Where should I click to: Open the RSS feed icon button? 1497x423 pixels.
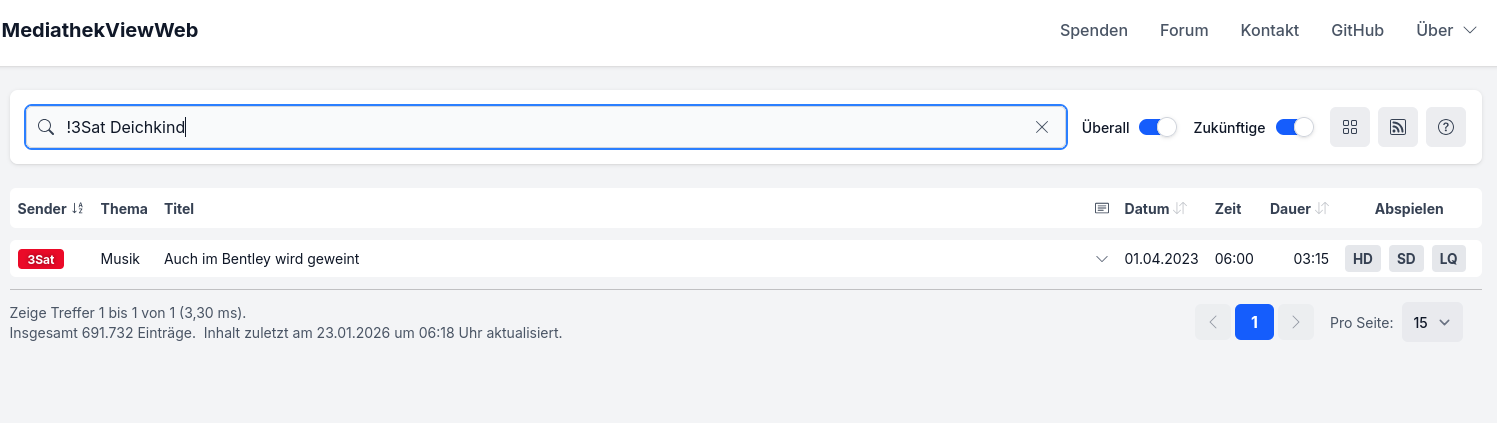pos(1397,127)
